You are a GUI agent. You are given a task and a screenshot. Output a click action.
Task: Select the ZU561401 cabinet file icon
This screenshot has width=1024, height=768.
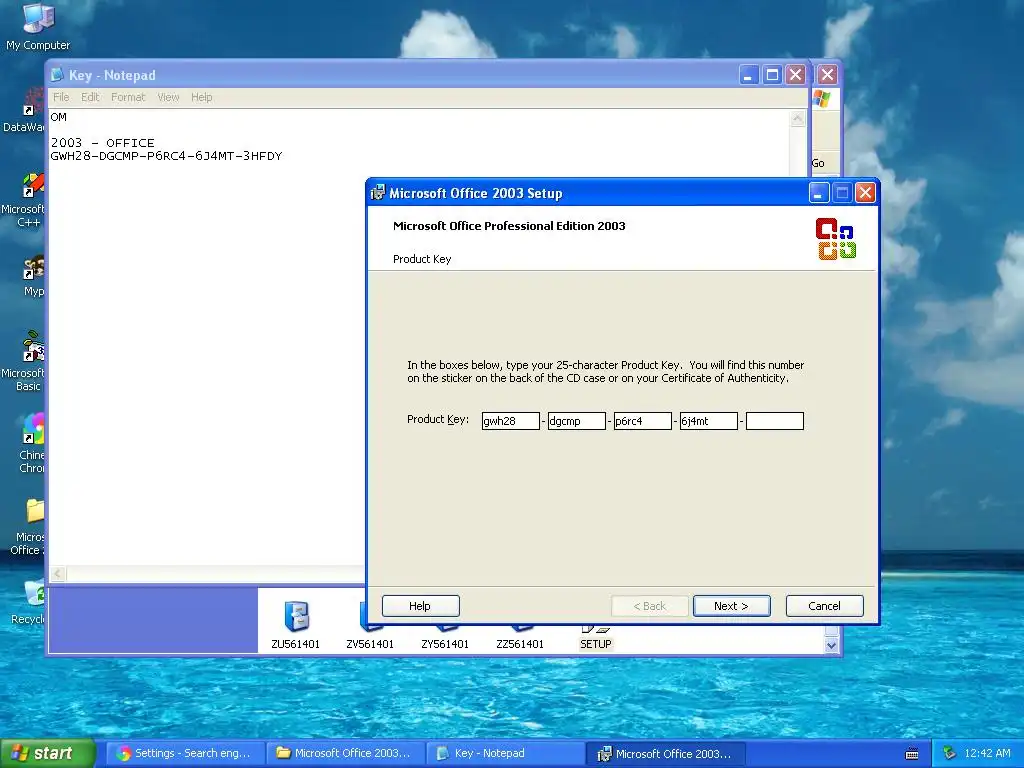tap(296, 624)
